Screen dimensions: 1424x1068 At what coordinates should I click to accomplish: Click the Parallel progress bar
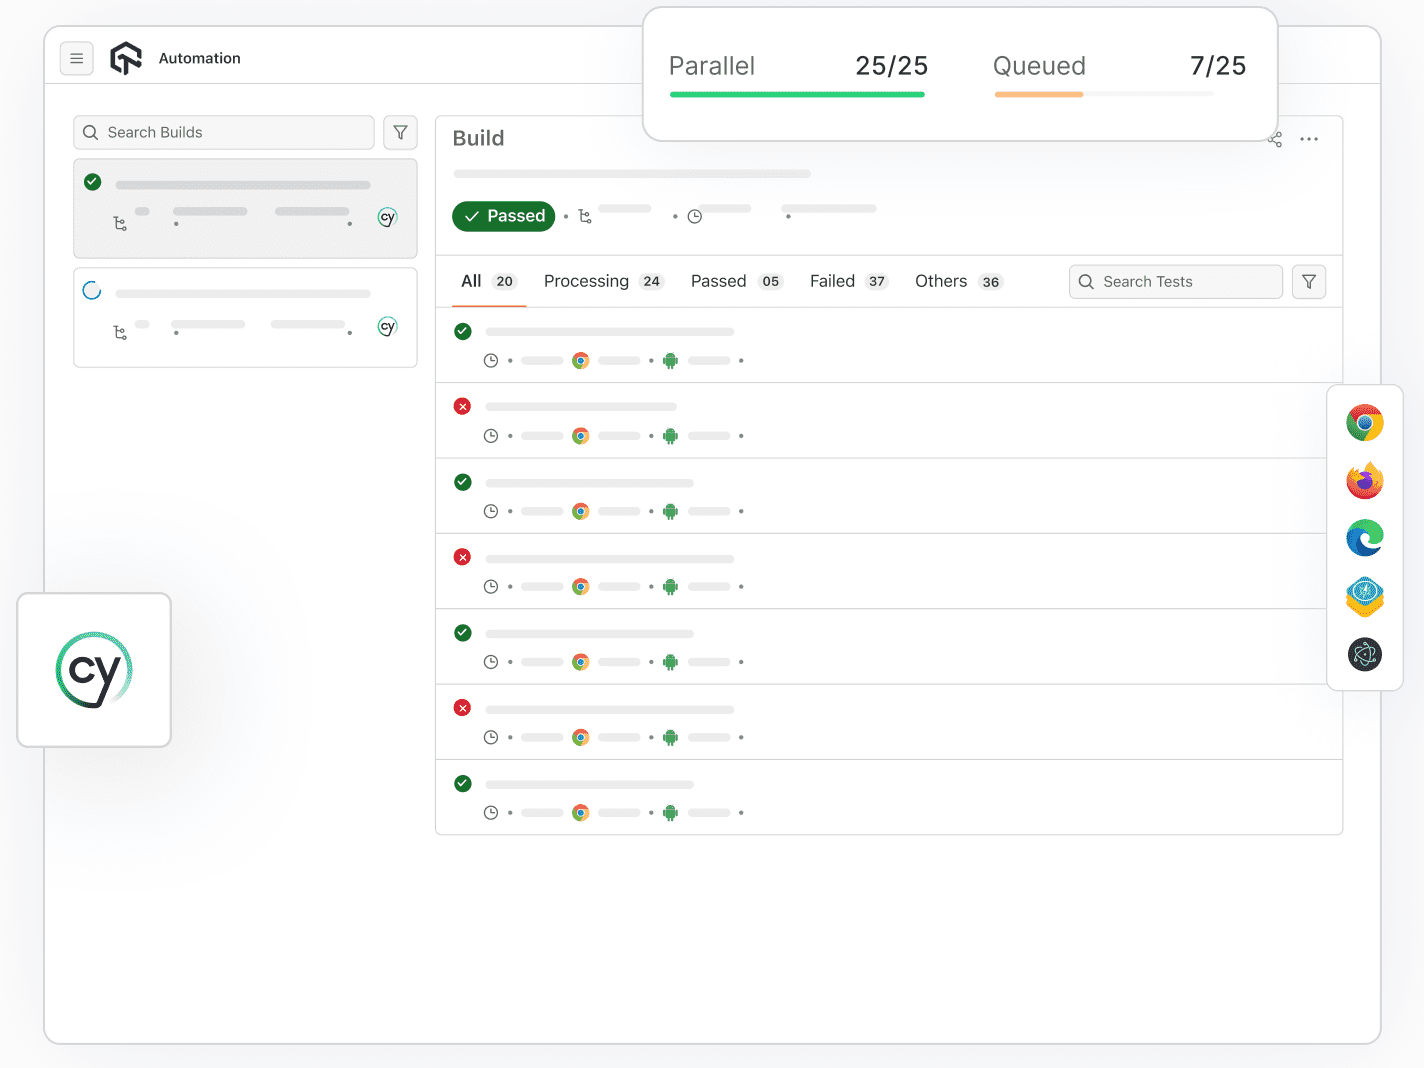797,94
